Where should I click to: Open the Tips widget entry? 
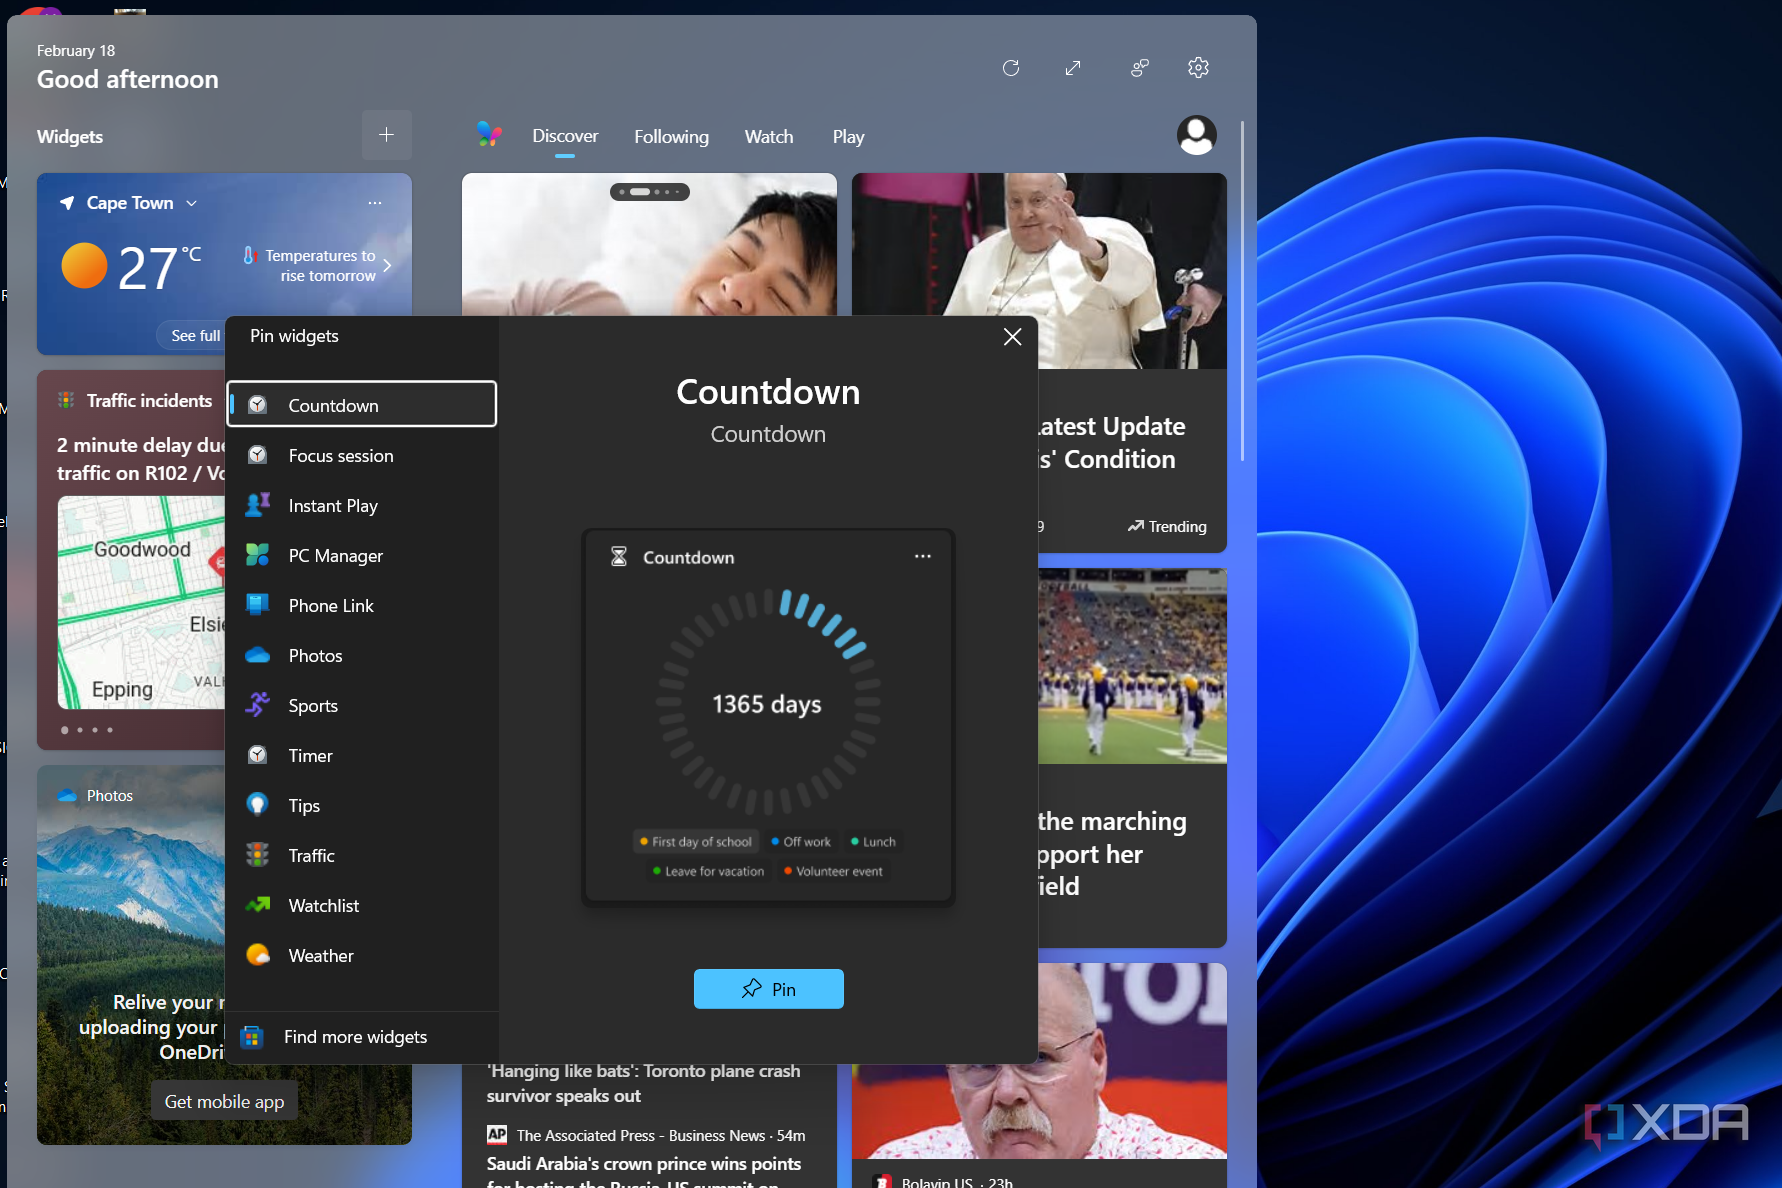click(x=362, y=806)
